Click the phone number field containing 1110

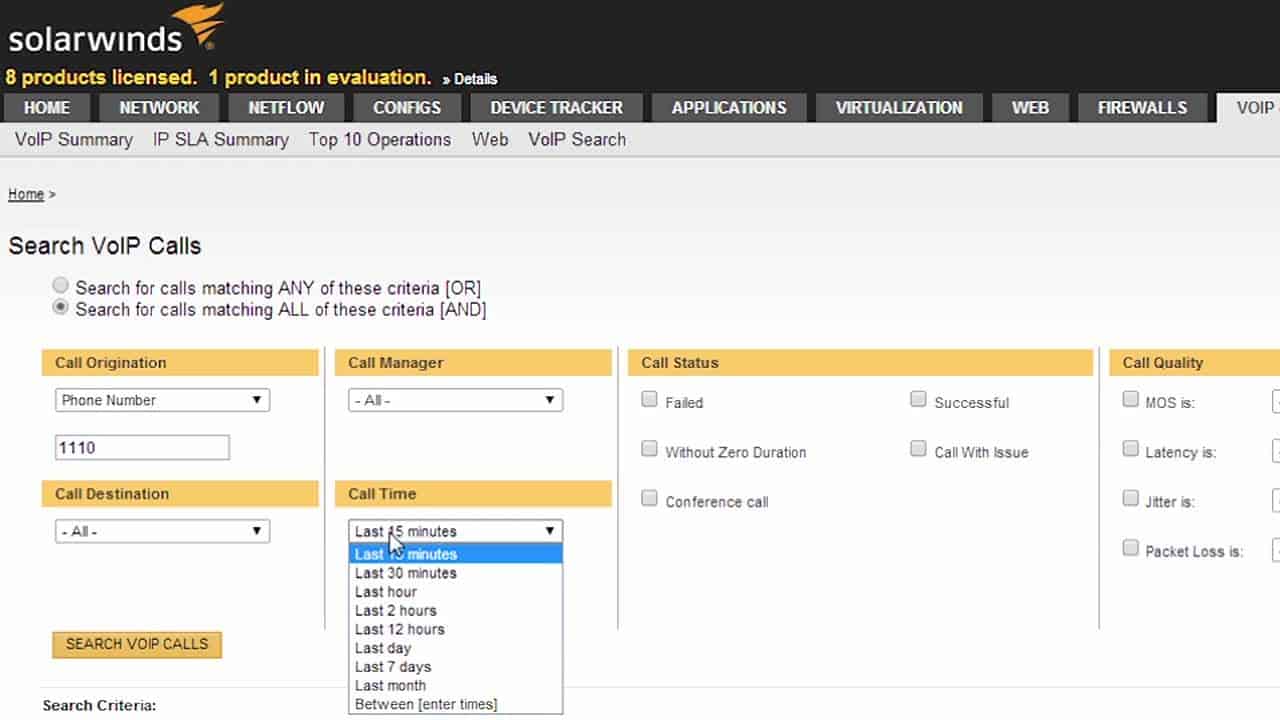[x=142, y=447]
